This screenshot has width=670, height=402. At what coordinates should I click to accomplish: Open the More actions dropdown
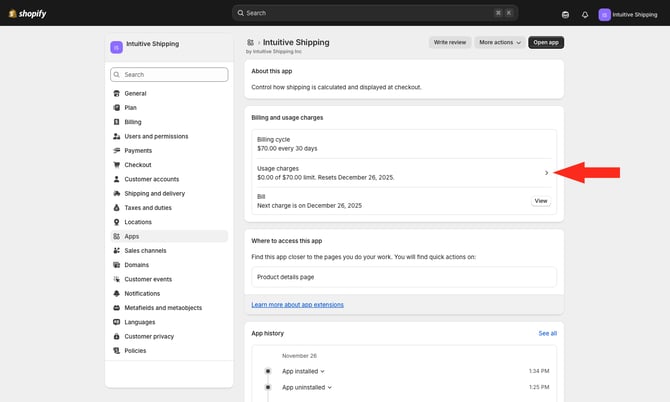(x=500, y=42)
